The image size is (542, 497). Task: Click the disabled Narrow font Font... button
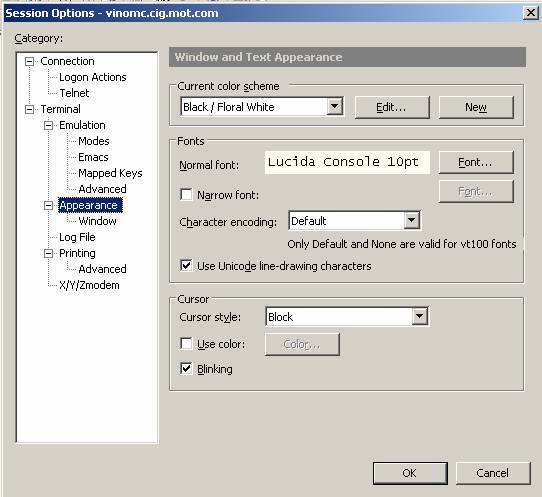476,191
